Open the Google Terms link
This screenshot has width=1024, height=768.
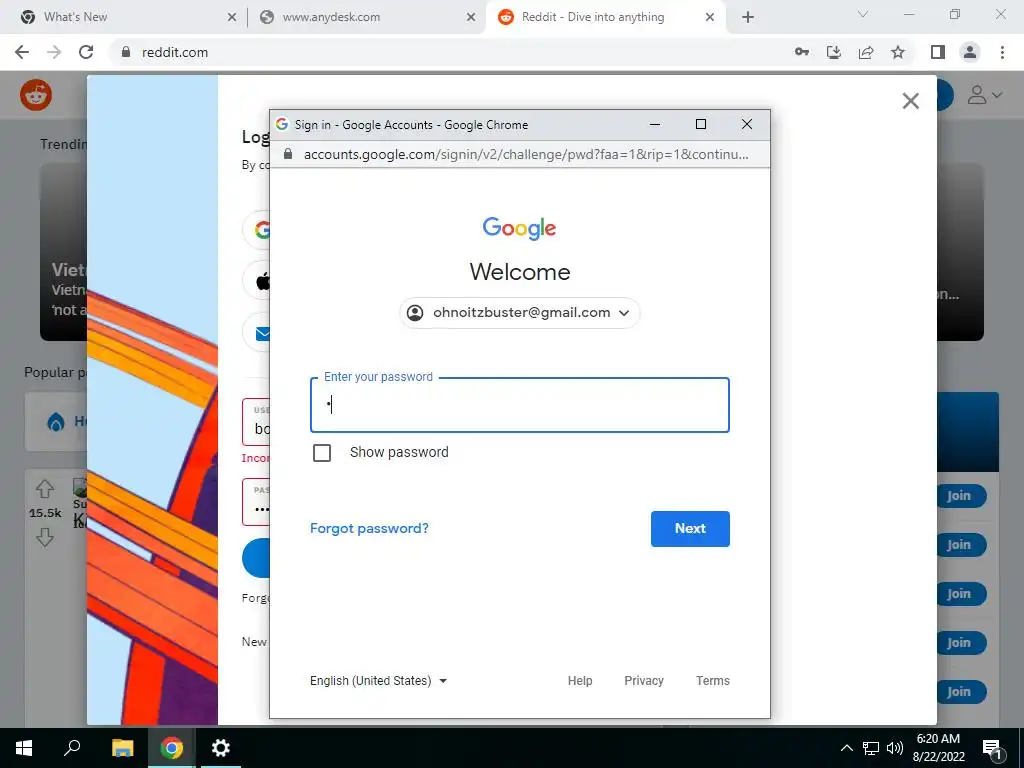pyautogui.click(x=712, y=680)
